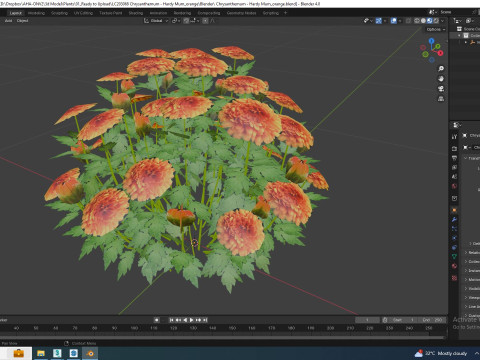The height and width of the screenshot is (360, 480).
Task: Open the World properties tab
Action: tap(454, 186)
